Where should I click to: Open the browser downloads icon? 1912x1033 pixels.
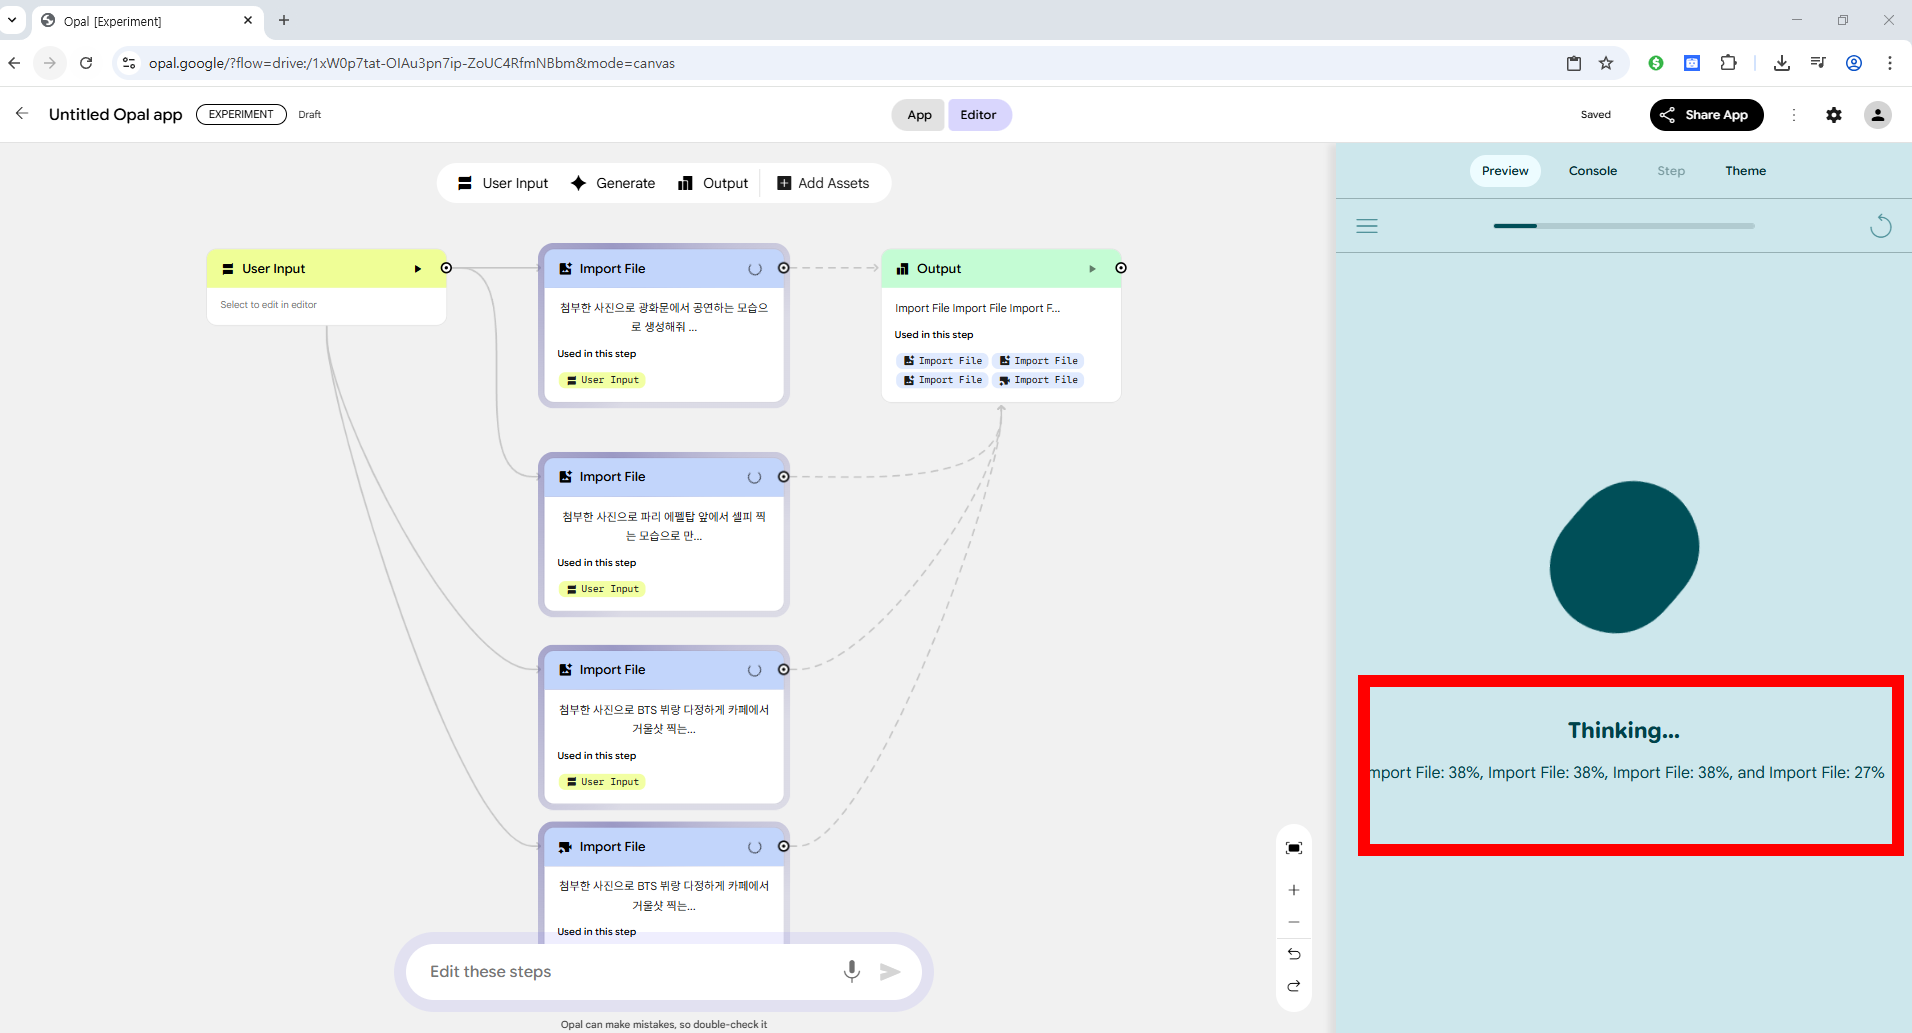pos(1782,63)
